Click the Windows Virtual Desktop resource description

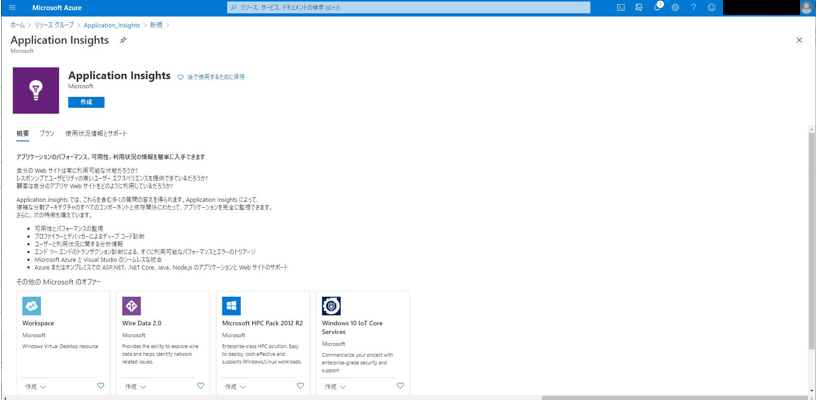(60, 346)
